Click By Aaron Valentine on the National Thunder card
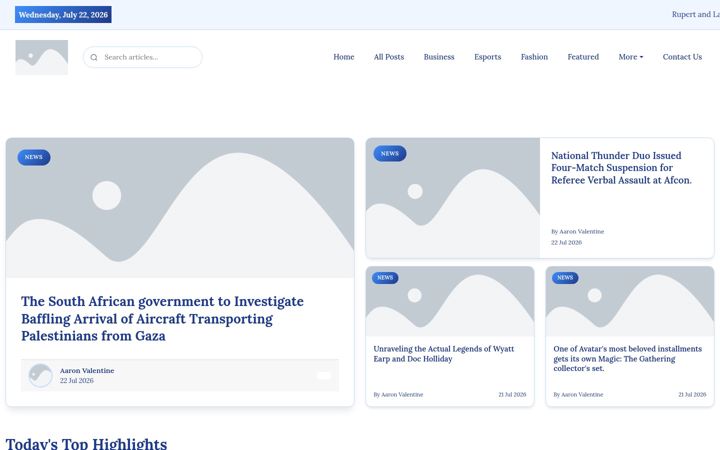 [578, 231]
